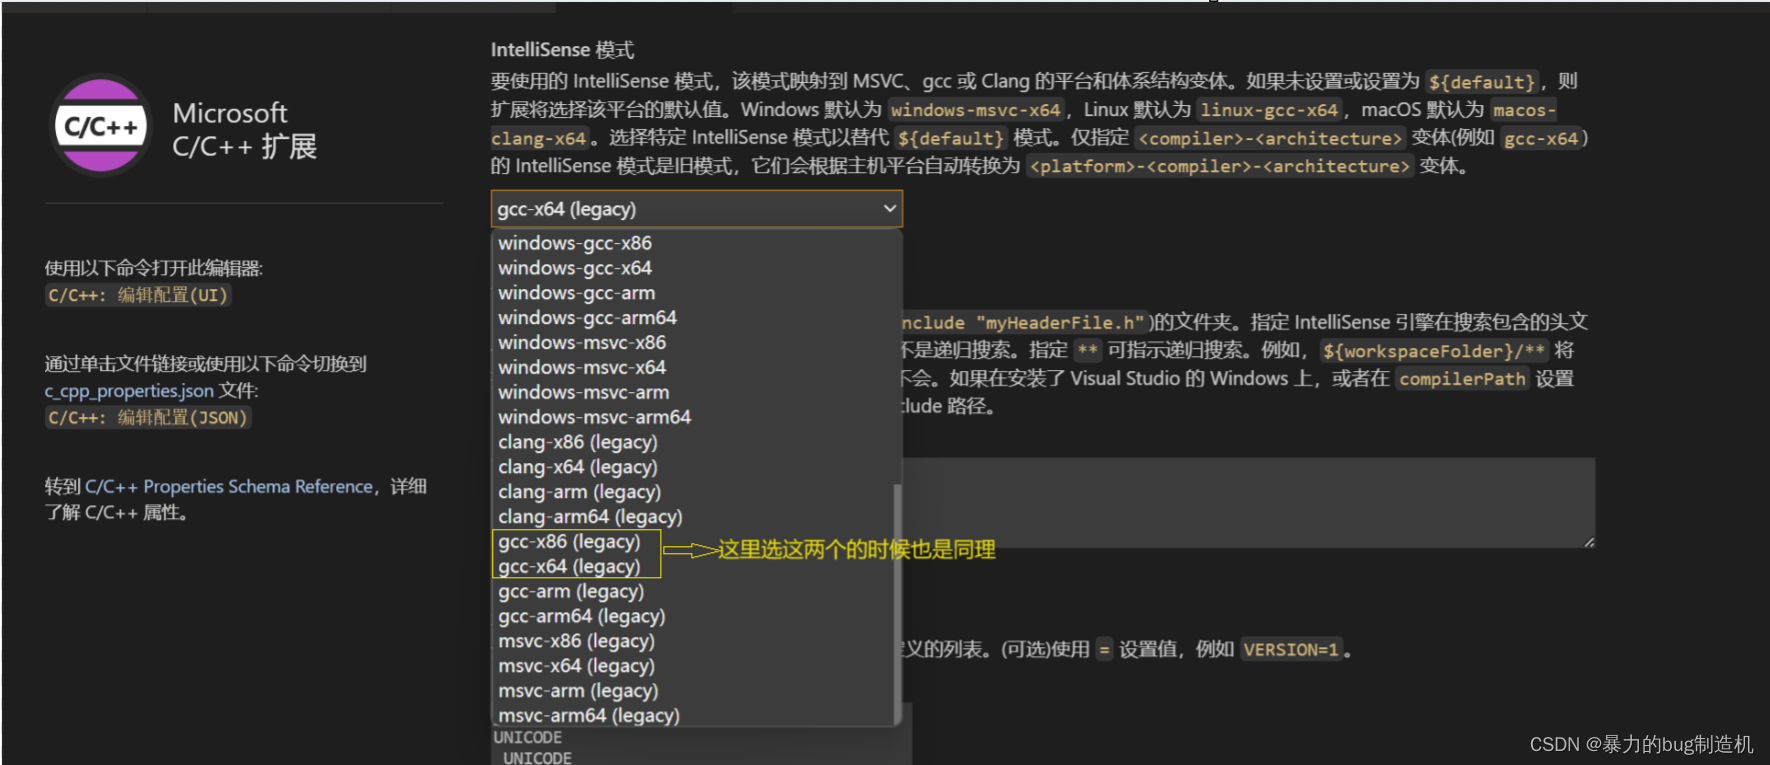Screen dimensions: 1770x765
Task: Click the linux-gcc-x64 code snippet
Action: click(1269, 110)
